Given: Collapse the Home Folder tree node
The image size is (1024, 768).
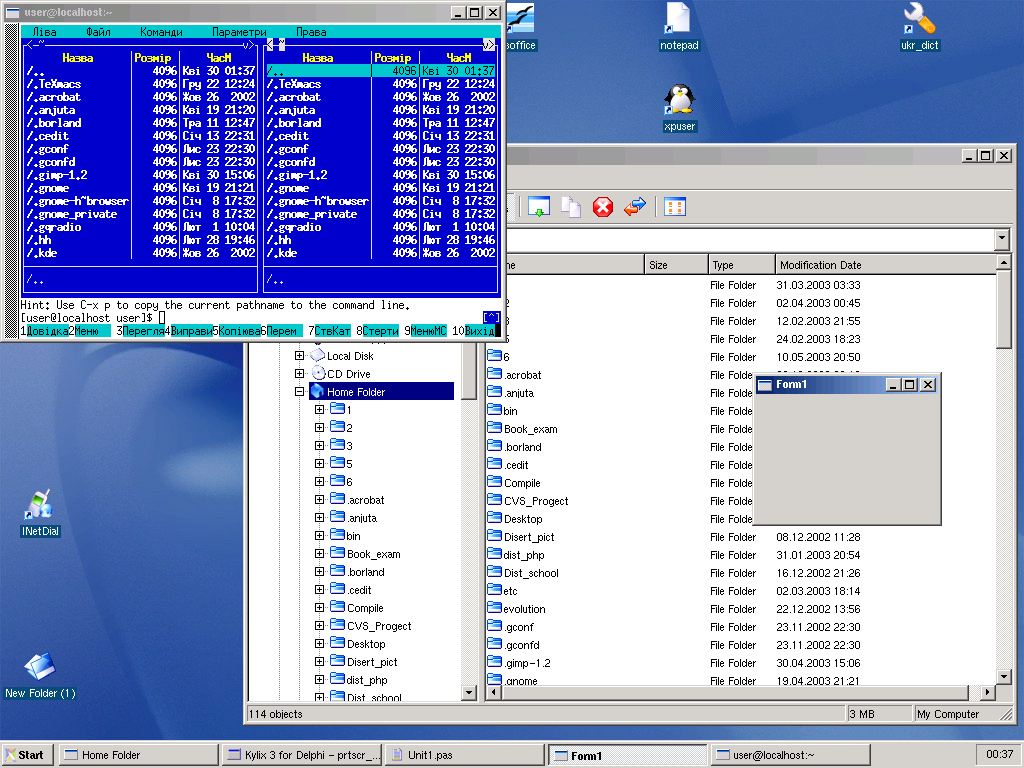Looking at the screenshot, I should [299, 393].
